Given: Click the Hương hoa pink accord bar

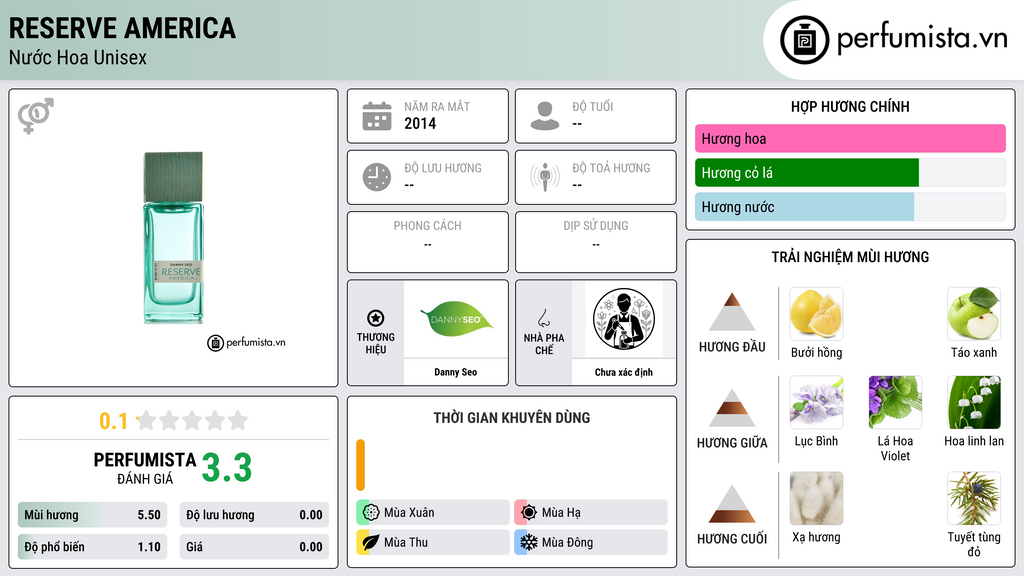Looking at the screenshot, I should [850, 138].
